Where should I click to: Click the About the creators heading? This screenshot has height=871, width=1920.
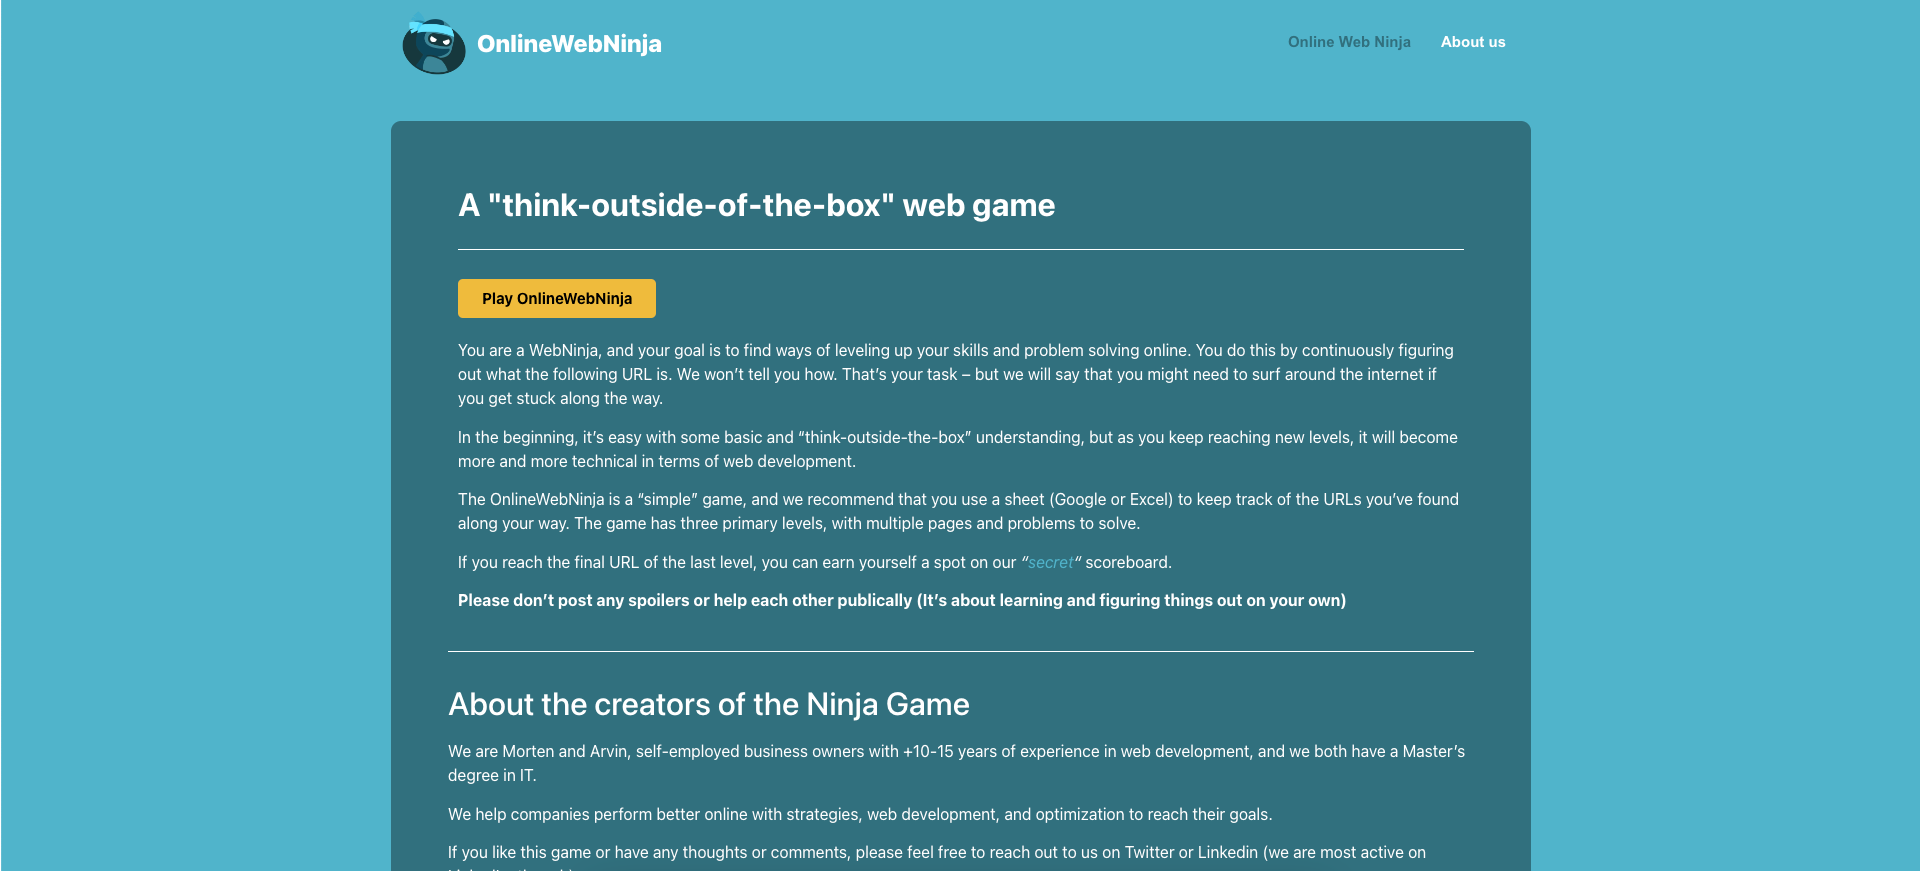point(708,704)
